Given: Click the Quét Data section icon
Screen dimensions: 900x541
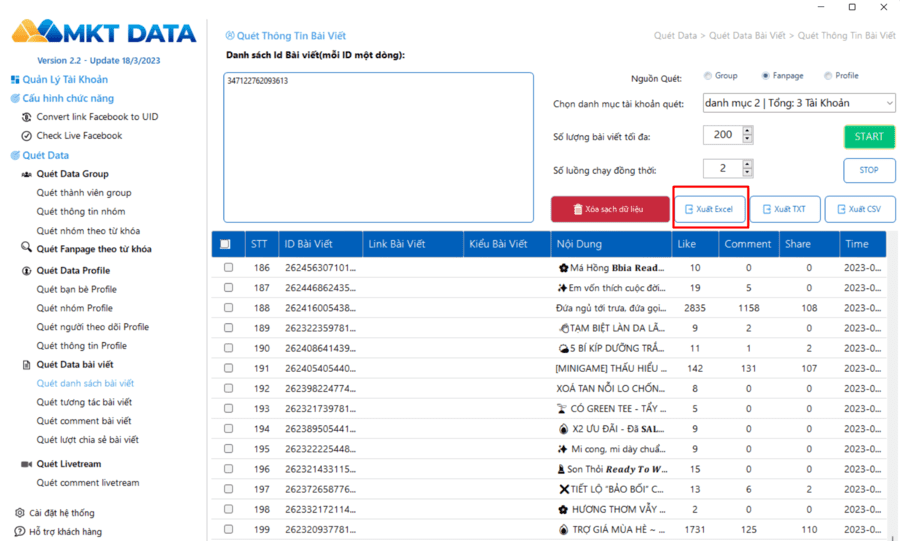Looking at the screenshot, I should coord(15,155).
